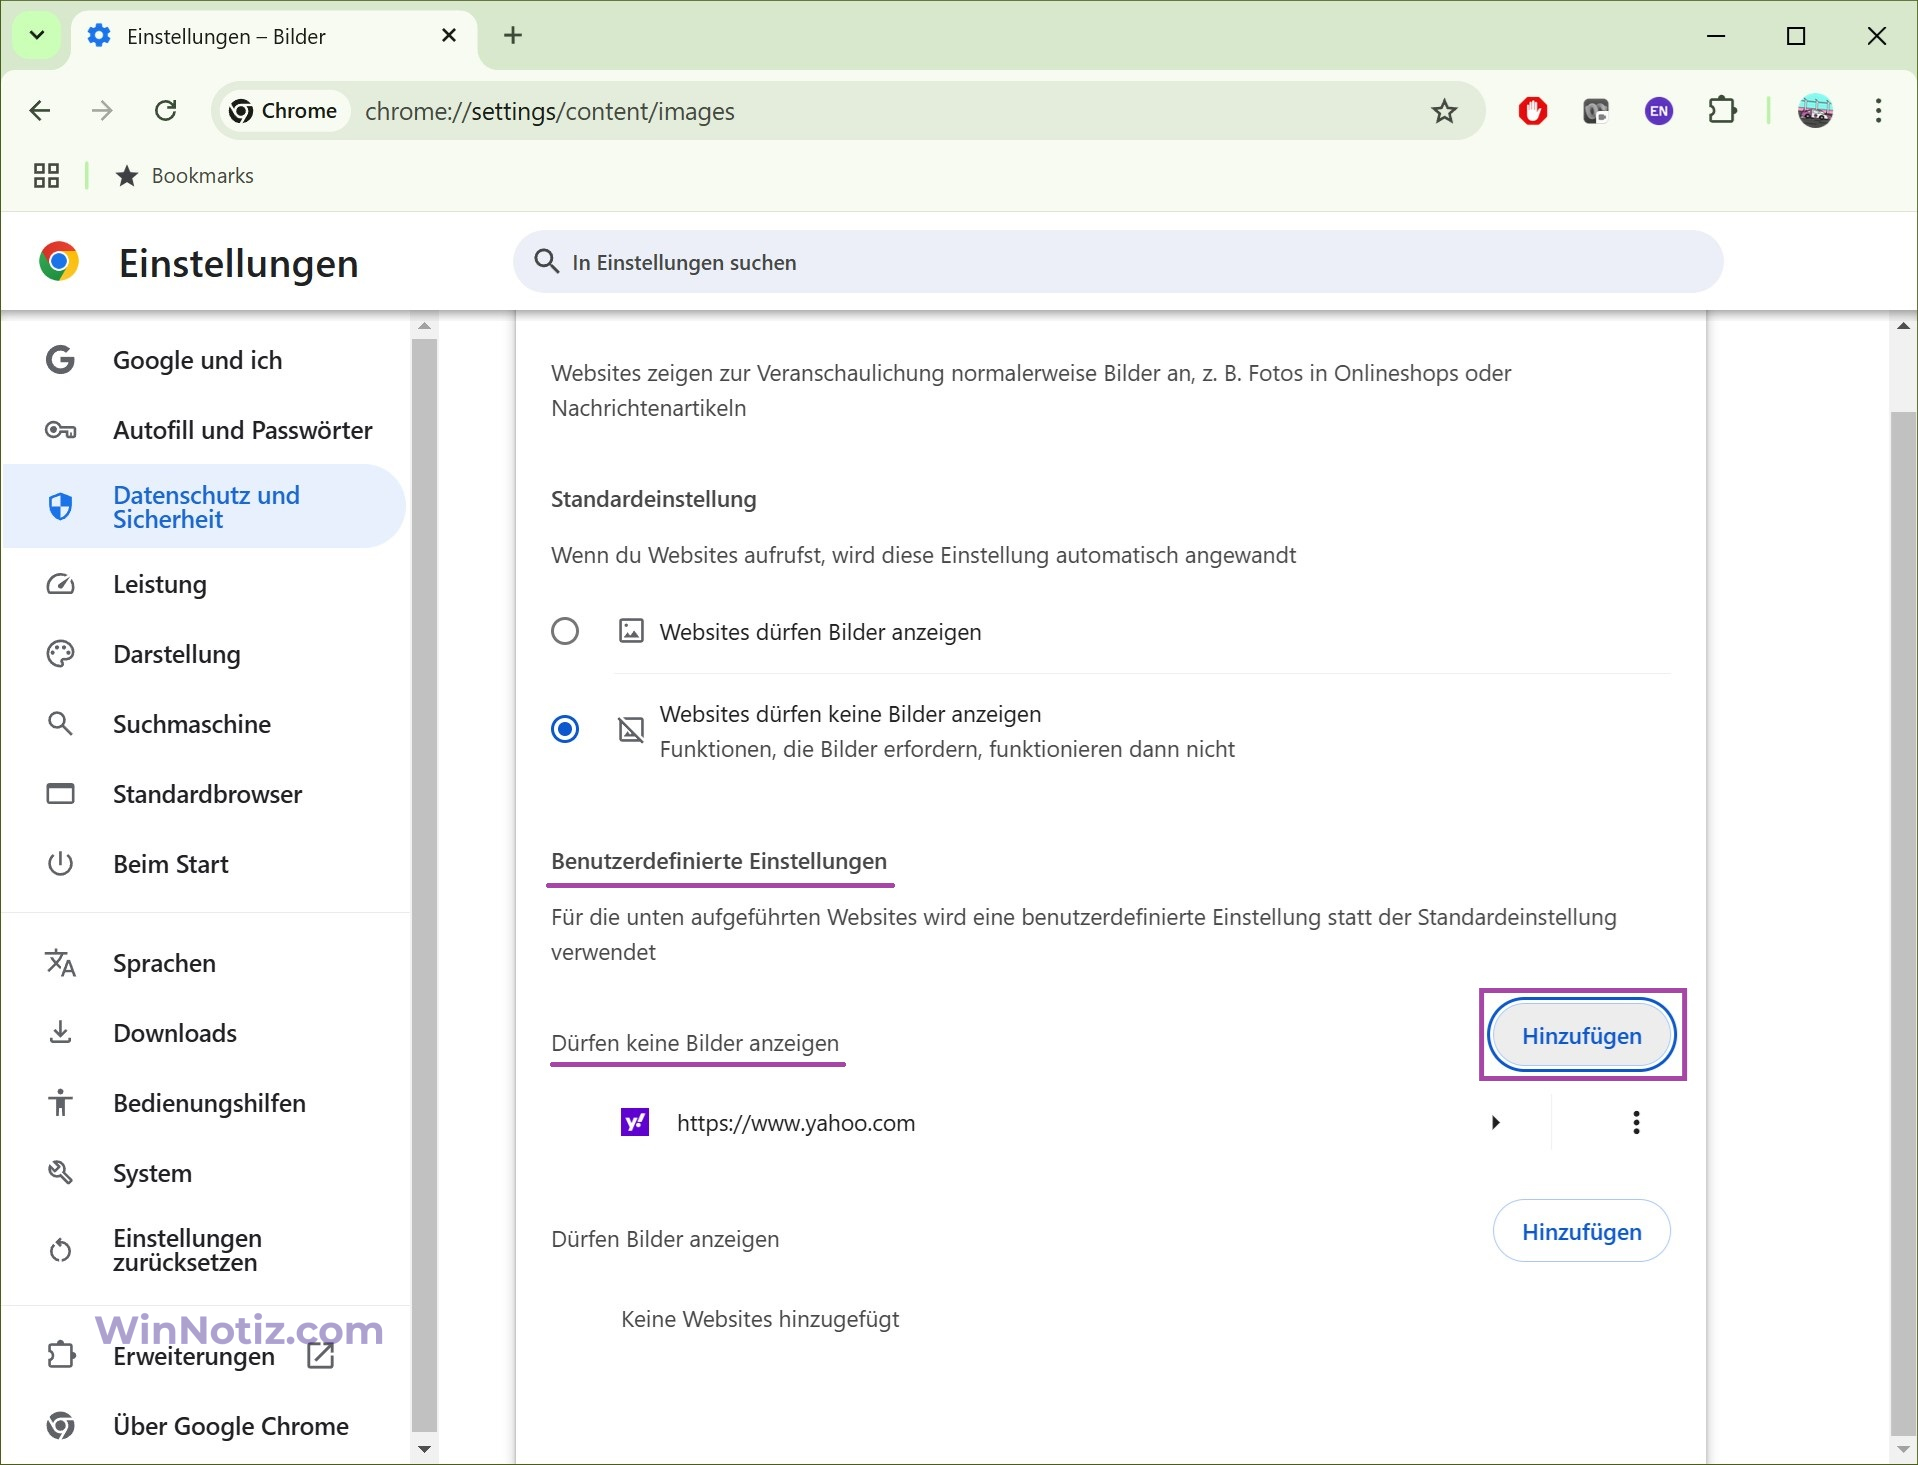Viewport: 1918px width, 1465px height.
Task: Open more actions for yahoo.com
Action: [x=1636, y=1122]
